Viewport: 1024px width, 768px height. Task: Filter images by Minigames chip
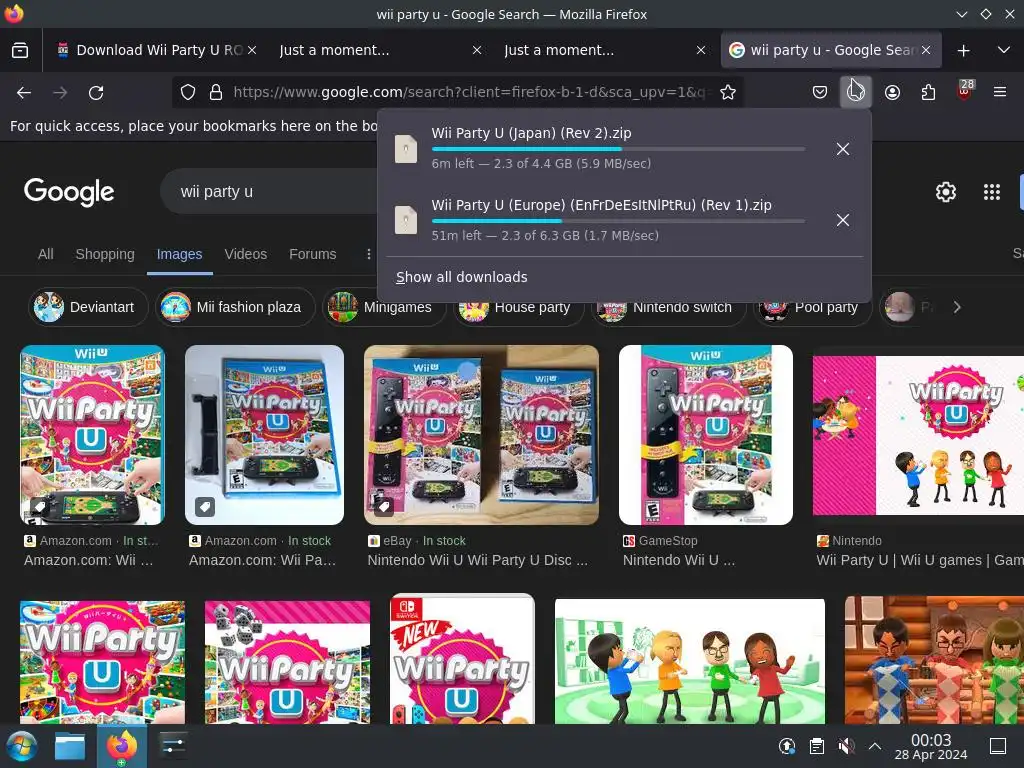[384, 307]
